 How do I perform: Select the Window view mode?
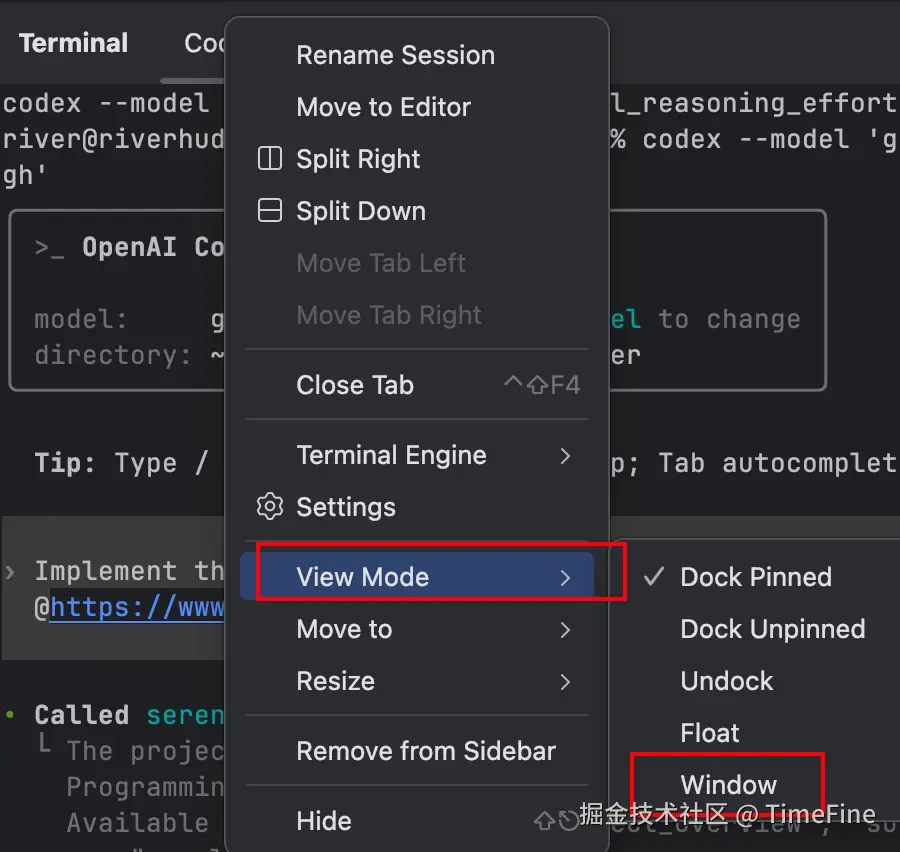coord(728,785)
